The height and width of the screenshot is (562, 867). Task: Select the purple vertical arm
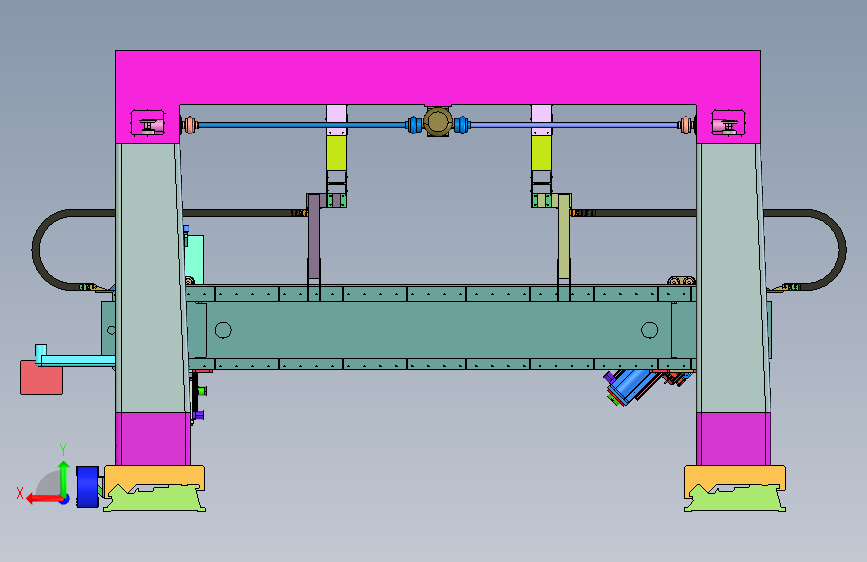(x=314, y=236)
